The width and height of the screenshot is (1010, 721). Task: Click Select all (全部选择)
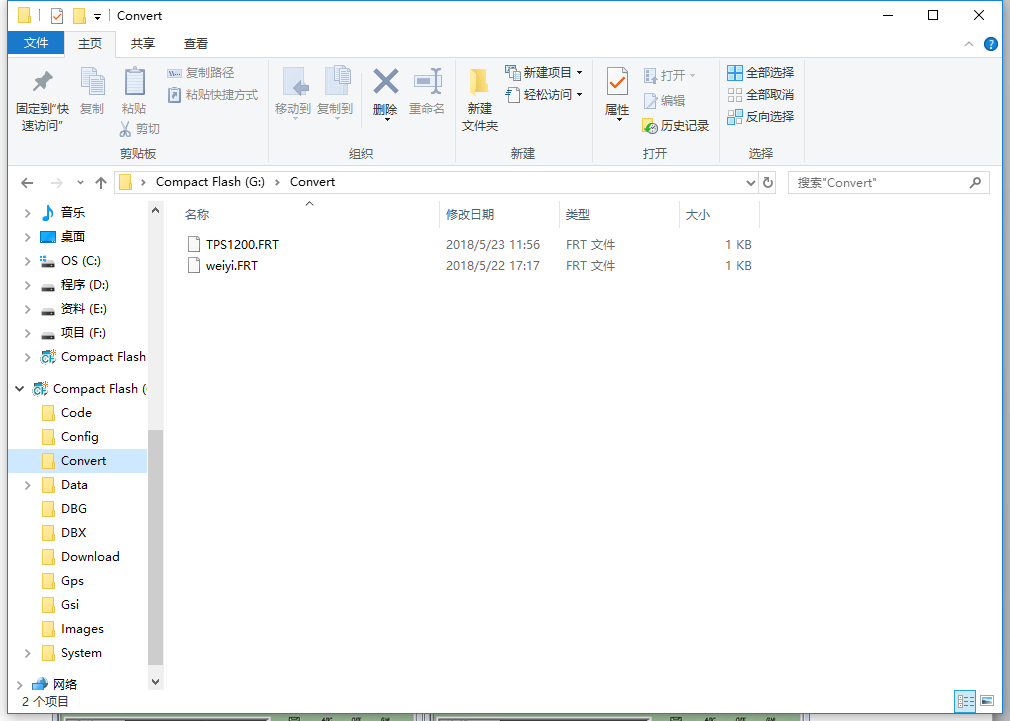761,73
